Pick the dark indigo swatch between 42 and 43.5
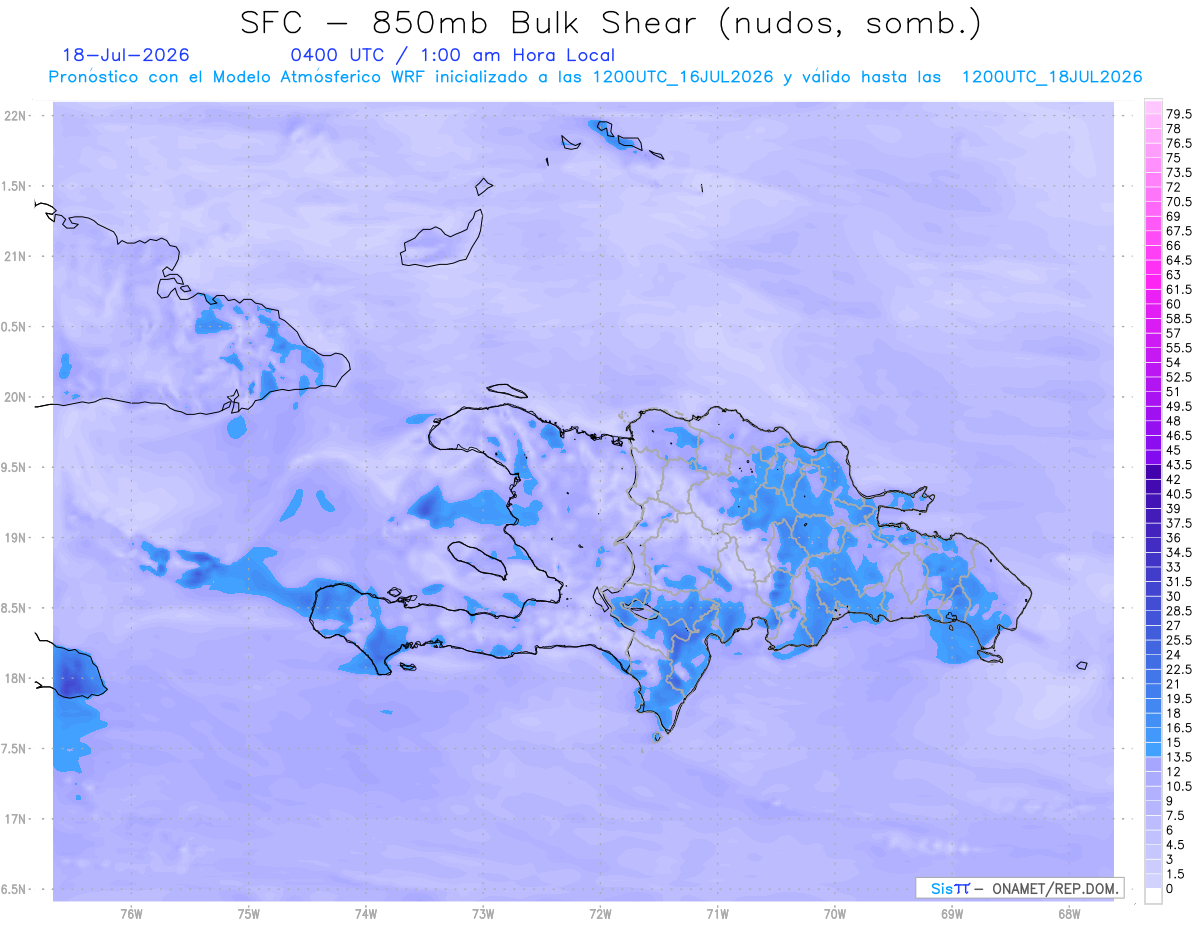 tap(1153, 472)
